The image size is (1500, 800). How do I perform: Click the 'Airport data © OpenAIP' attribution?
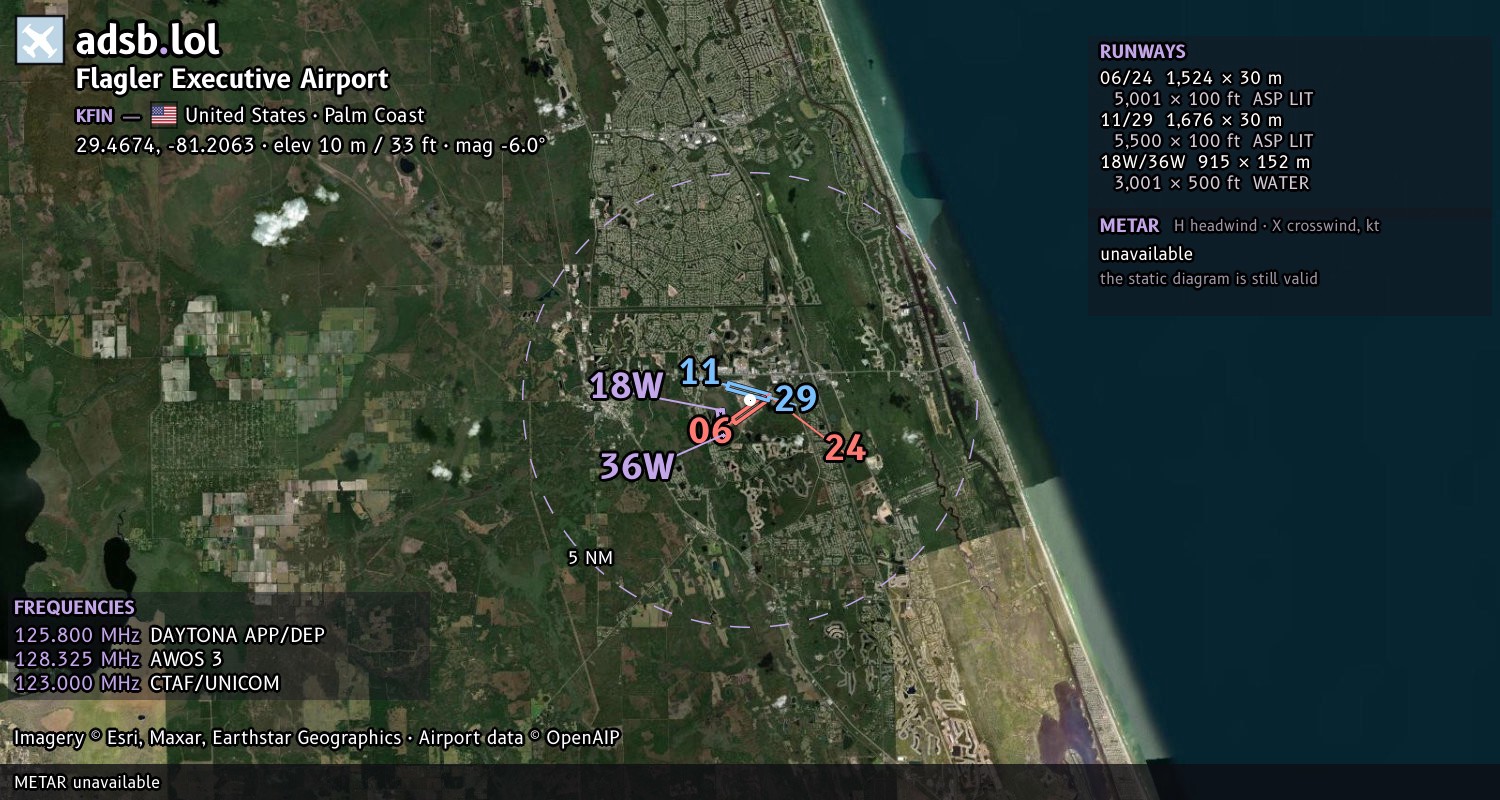click(x=520, y=738)
